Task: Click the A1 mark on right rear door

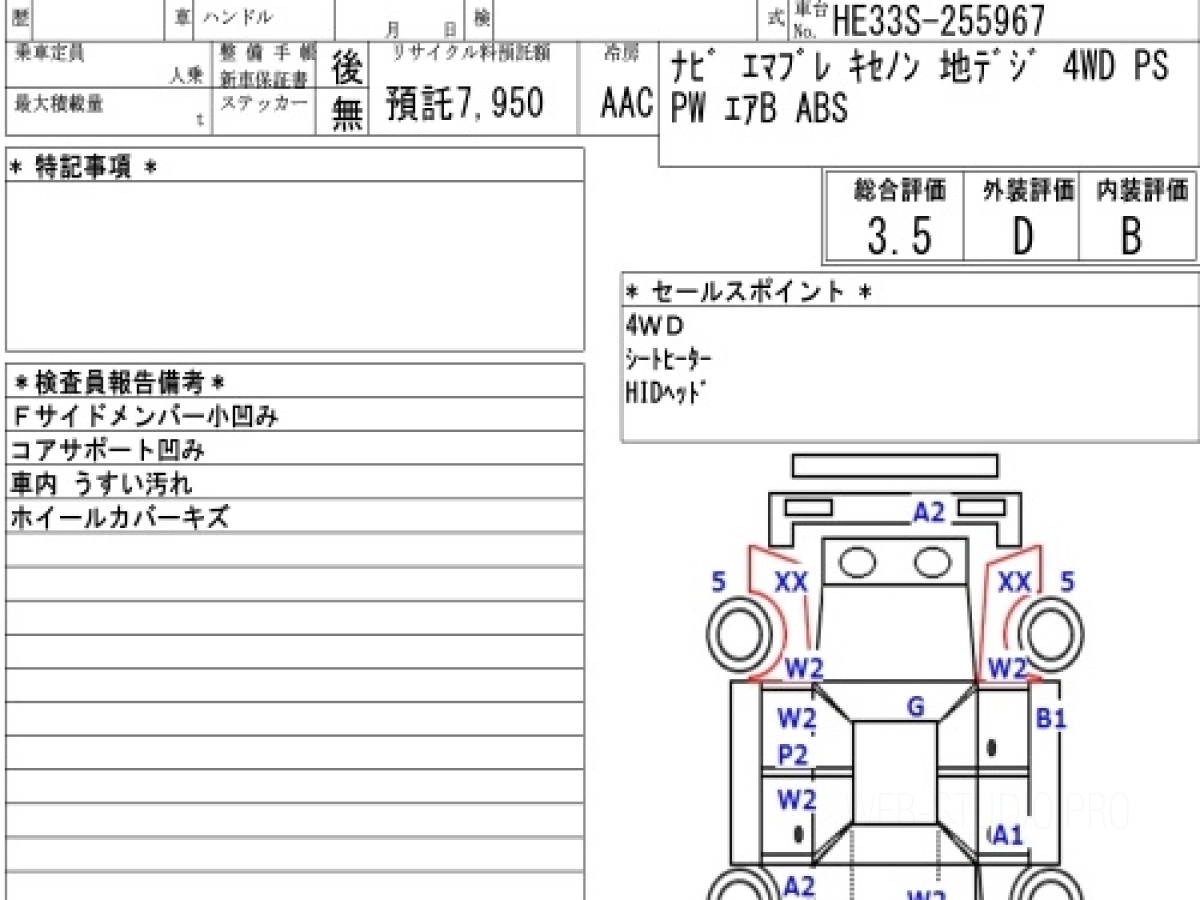Action: pyautogui.click(x=1007, y=836)
